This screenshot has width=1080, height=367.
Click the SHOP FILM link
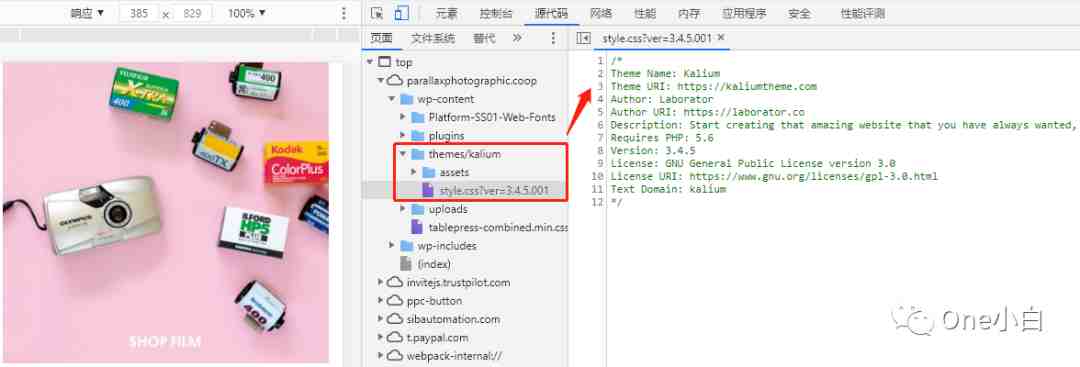point(165,341)
